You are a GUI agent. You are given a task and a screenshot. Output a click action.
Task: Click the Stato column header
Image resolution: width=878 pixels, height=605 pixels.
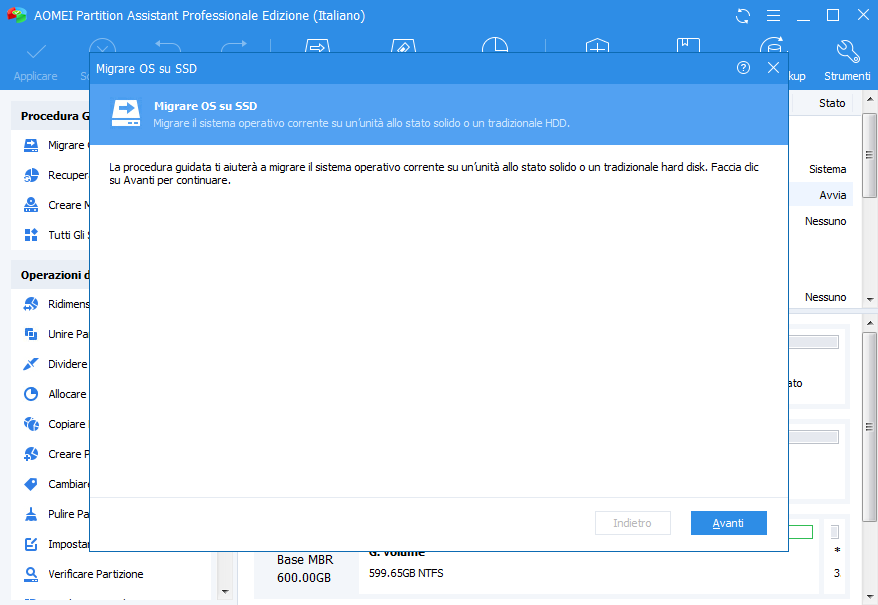click(832, 103)
